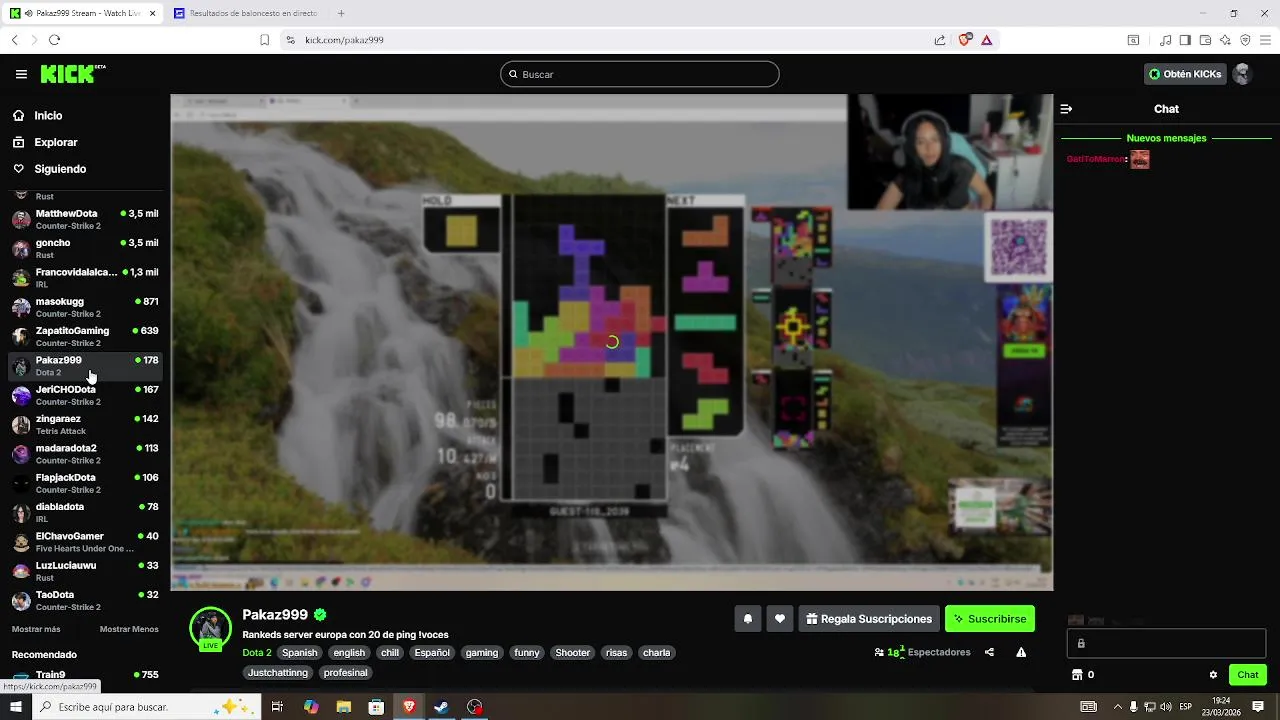
Task: Open zingaraez Tetris Attack channel
Action: tap(84, 424)
